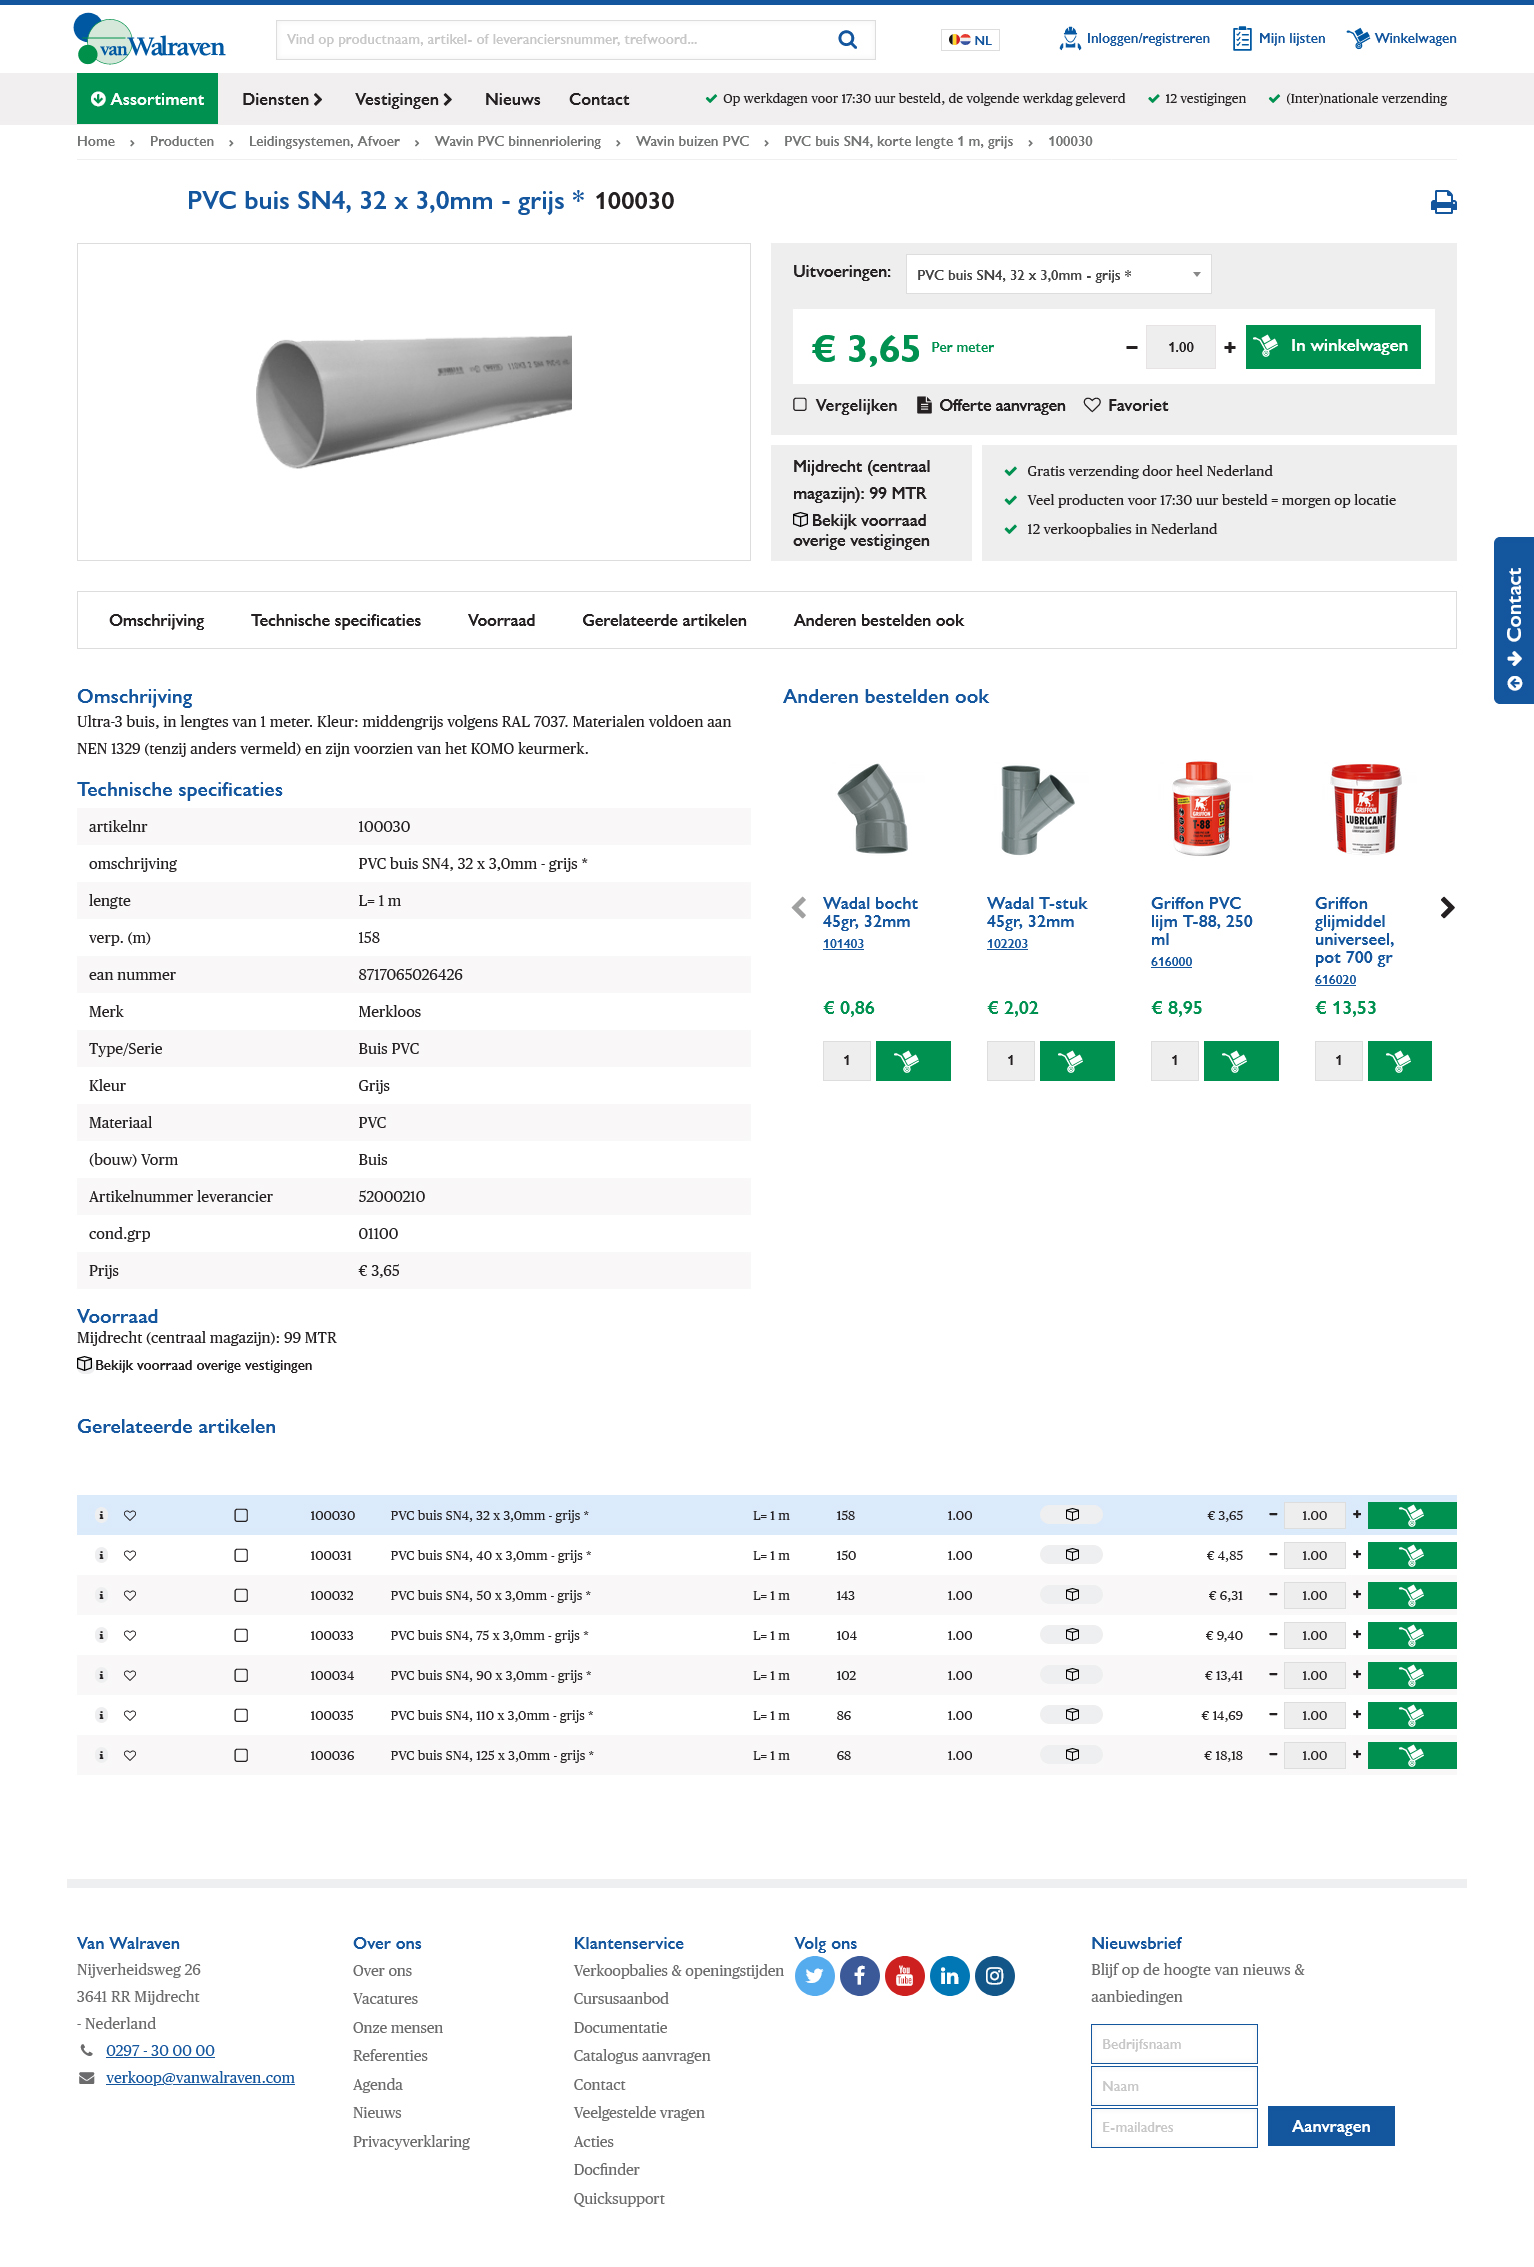Favorite article 100035 with heart icon
The image size is (1534, 2267).
(130, 1716)
